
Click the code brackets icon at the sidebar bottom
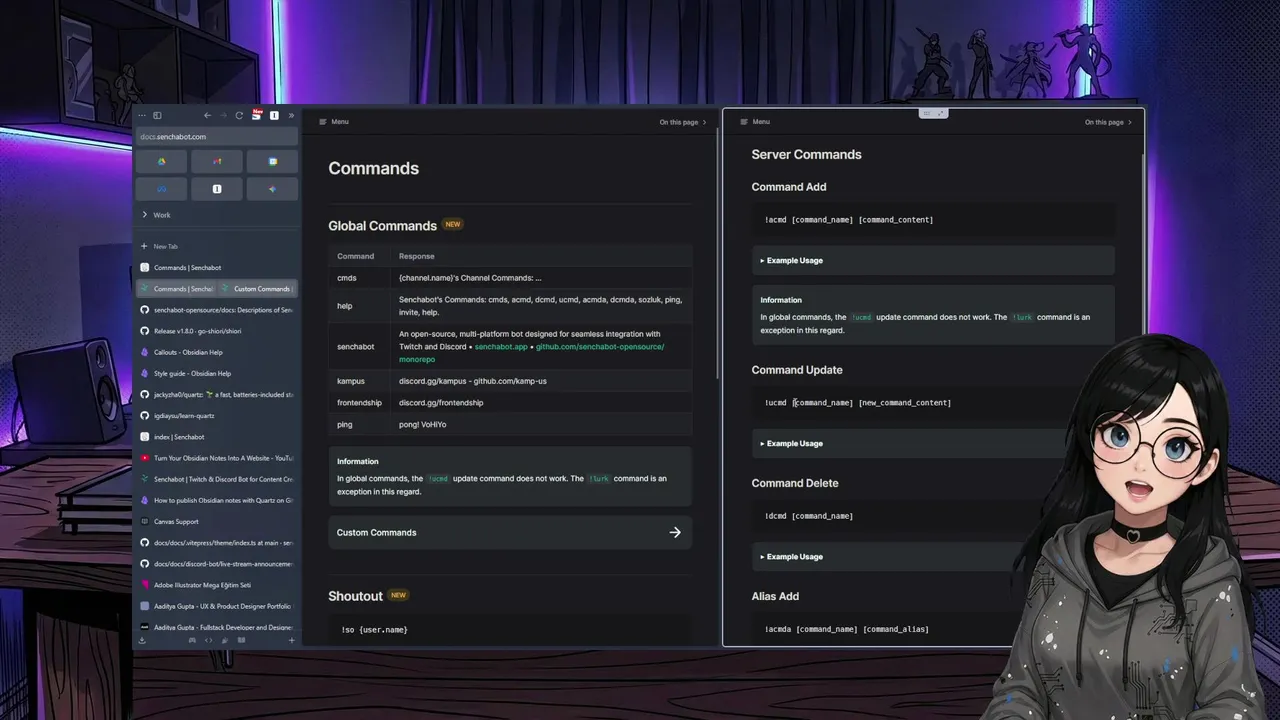[x=209, y=640]
